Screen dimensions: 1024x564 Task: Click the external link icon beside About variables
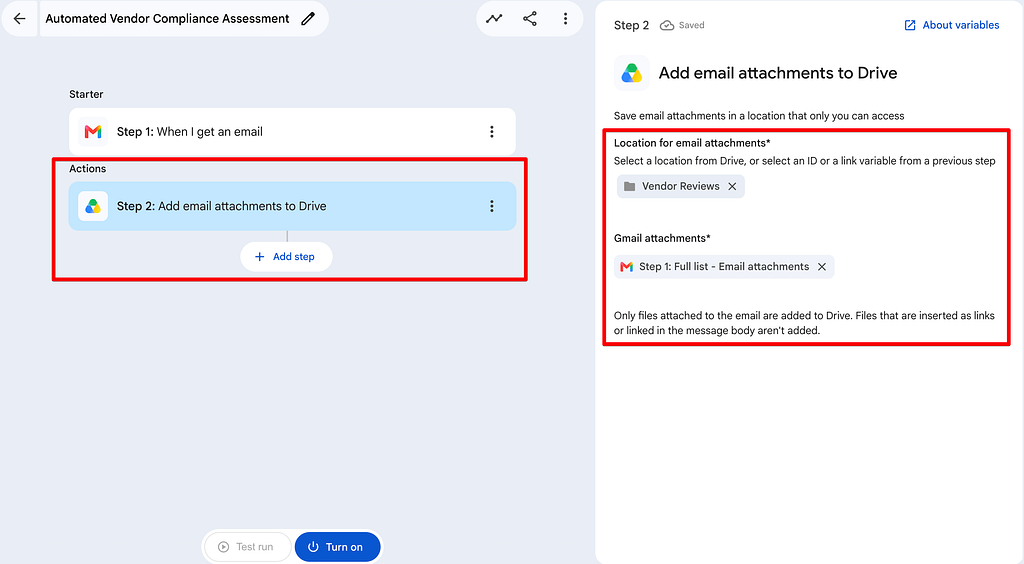pos(910,25)
